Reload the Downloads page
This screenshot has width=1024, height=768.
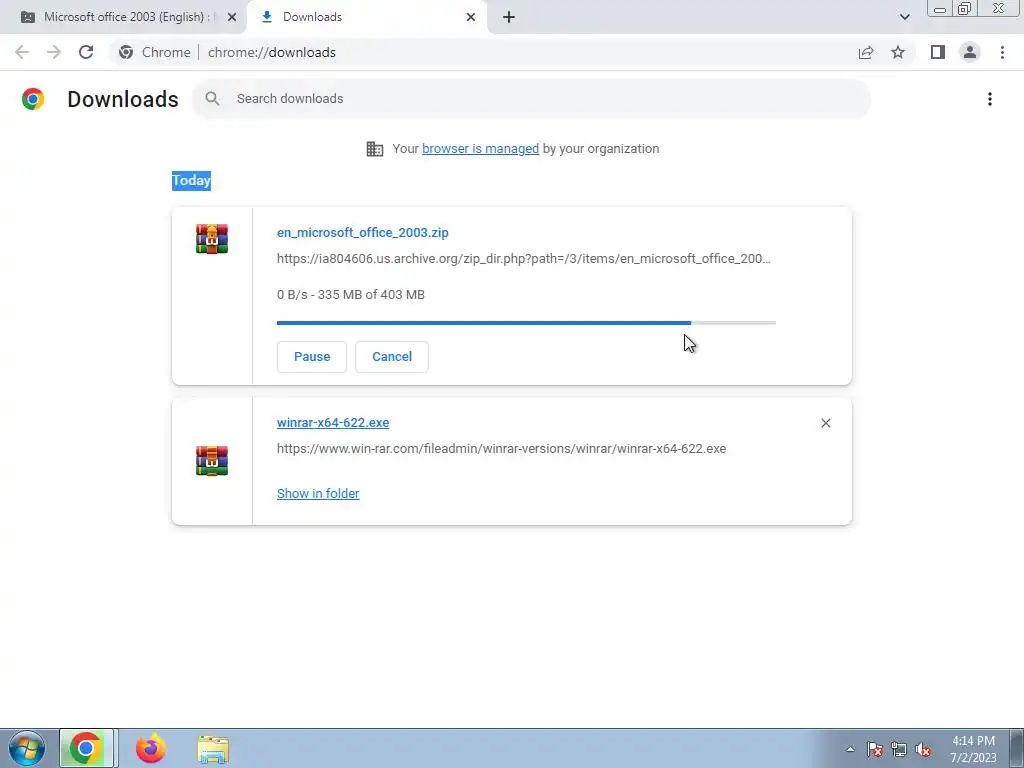point(86,52)
